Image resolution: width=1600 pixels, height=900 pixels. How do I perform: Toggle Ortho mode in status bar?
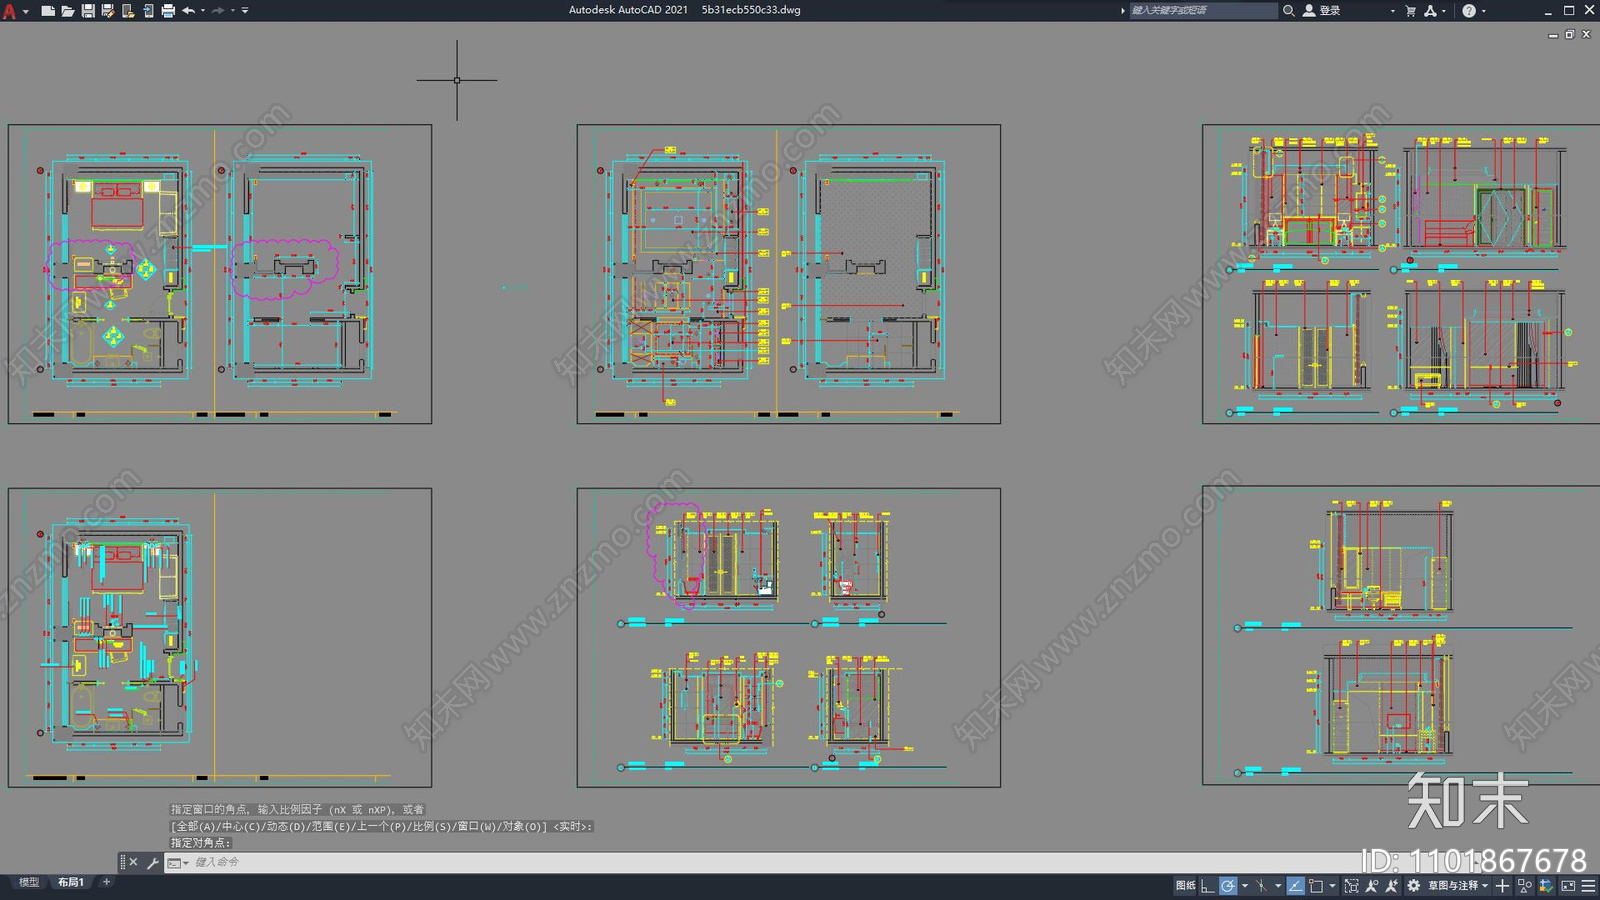[x=1207, y=885]
